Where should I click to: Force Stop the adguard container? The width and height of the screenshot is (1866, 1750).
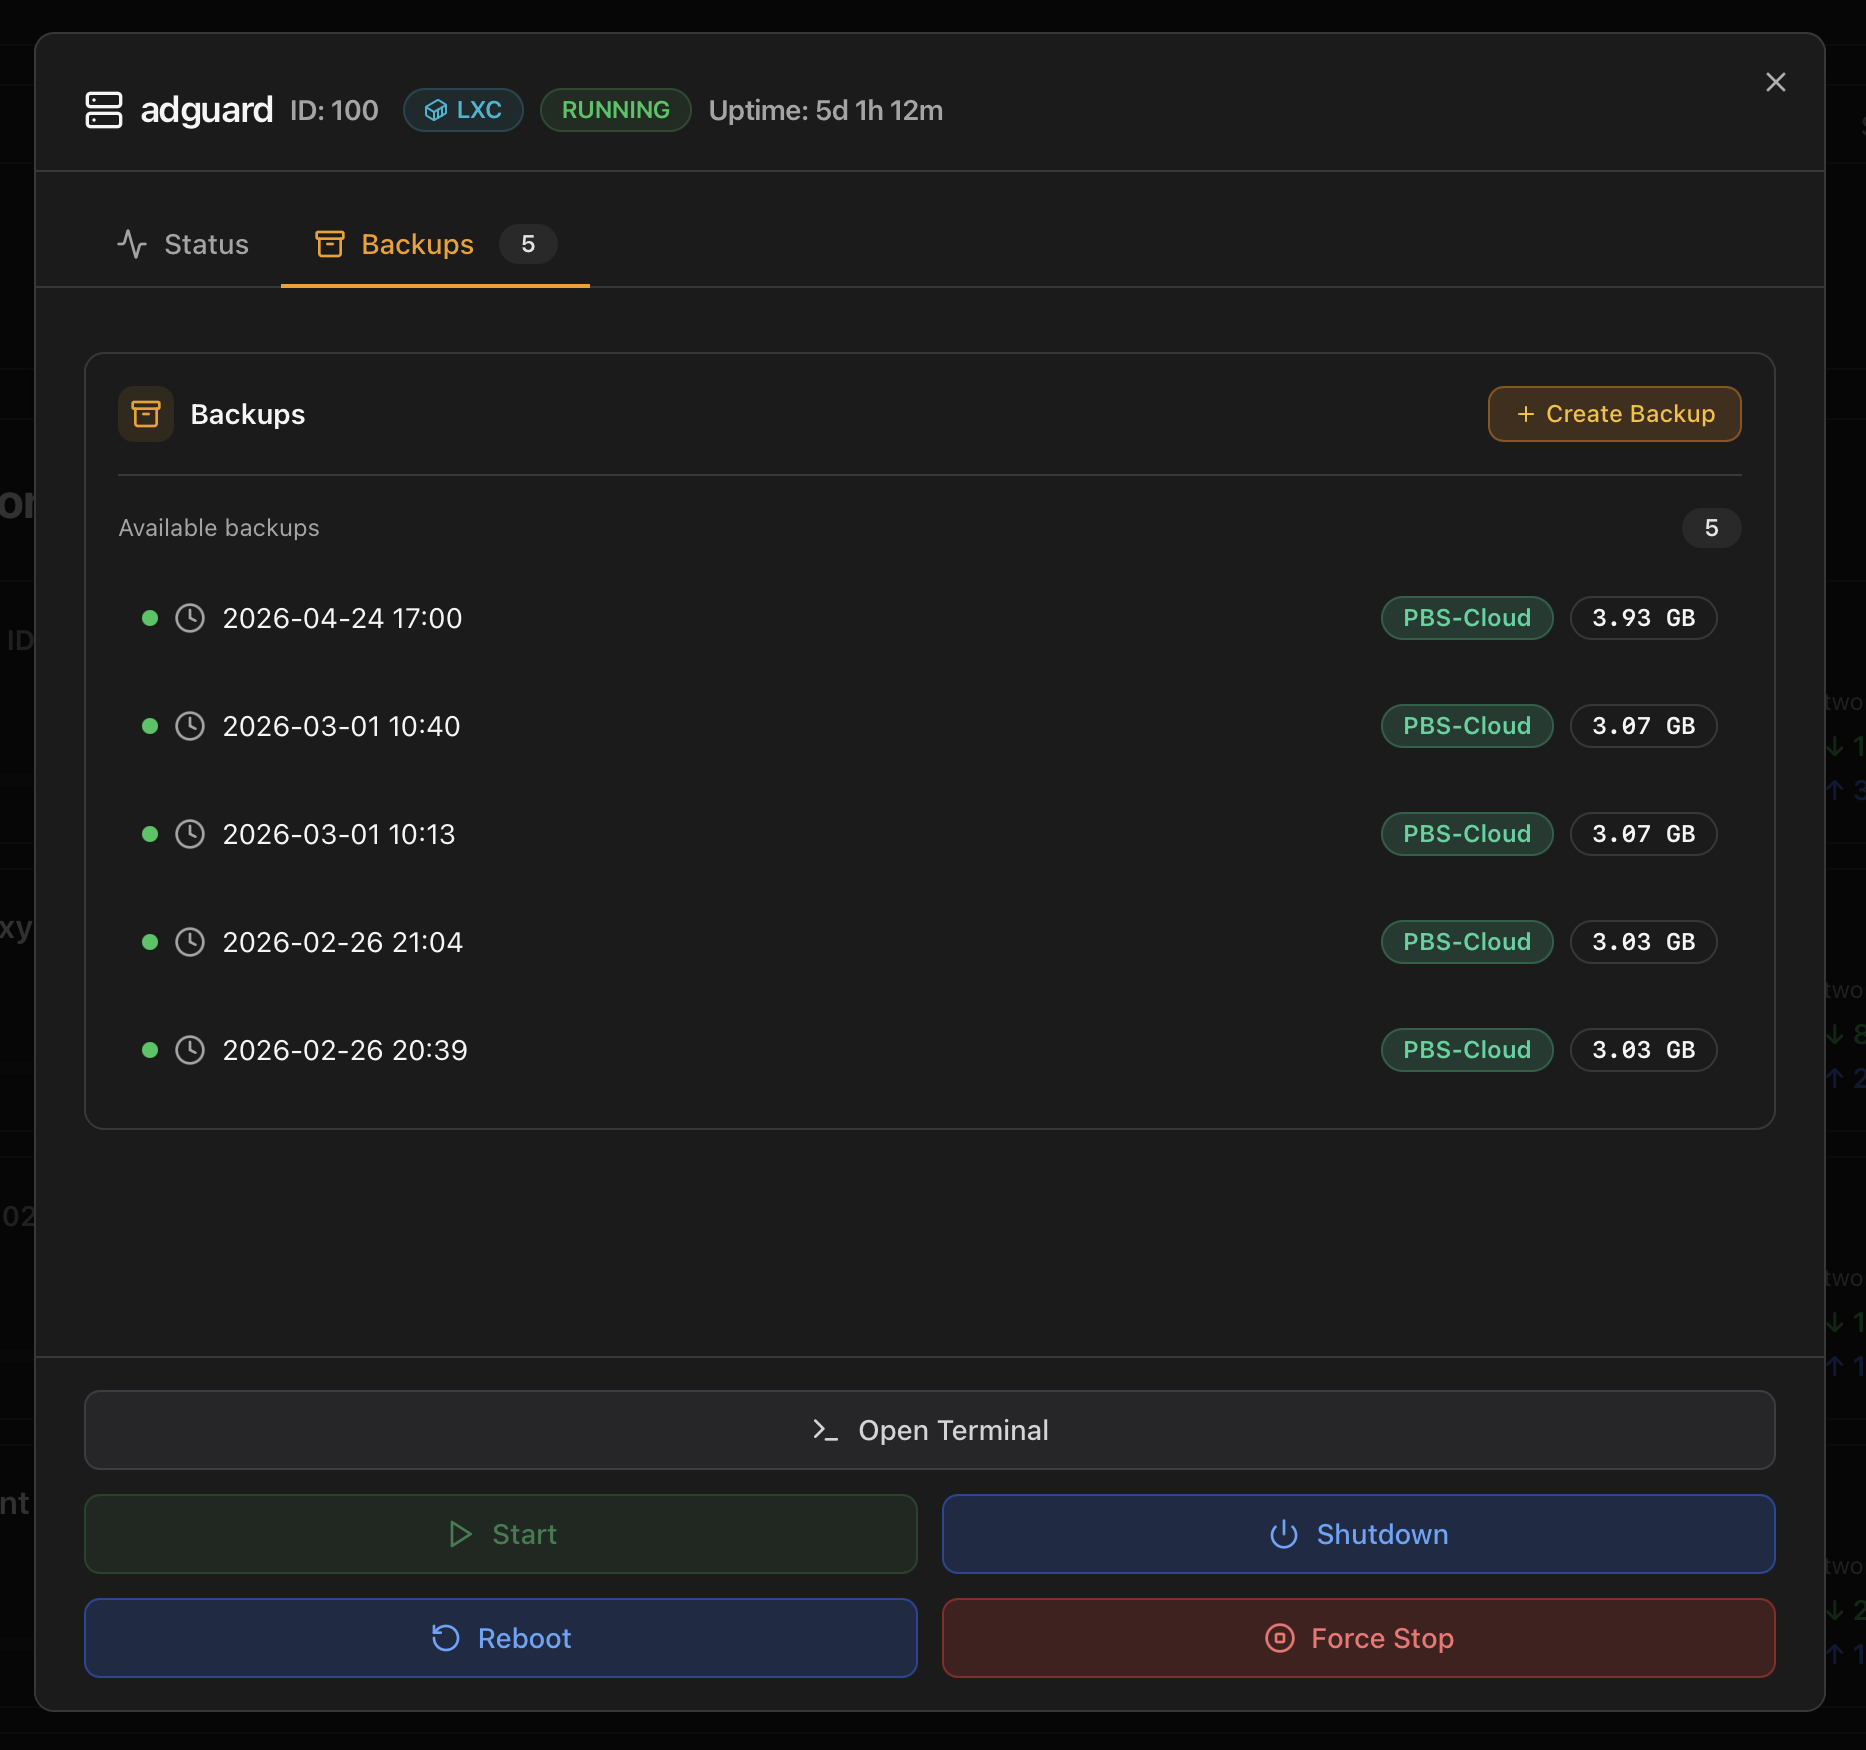tap(1358, 1638)
